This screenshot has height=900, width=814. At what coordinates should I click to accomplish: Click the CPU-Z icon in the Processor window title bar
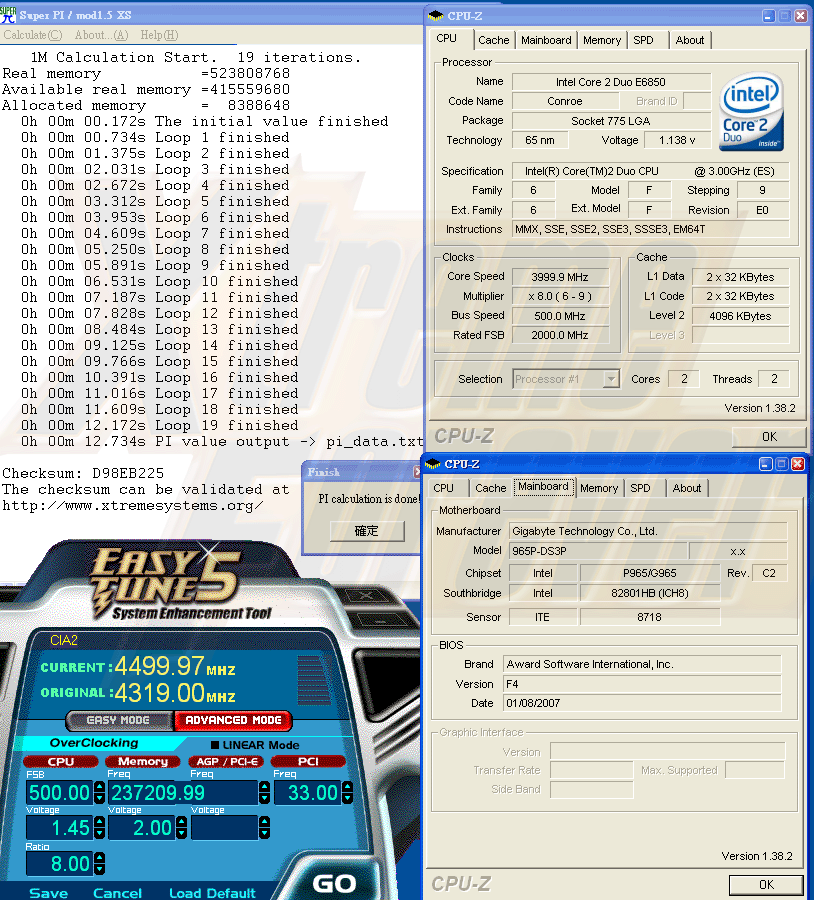pos(436,15)
